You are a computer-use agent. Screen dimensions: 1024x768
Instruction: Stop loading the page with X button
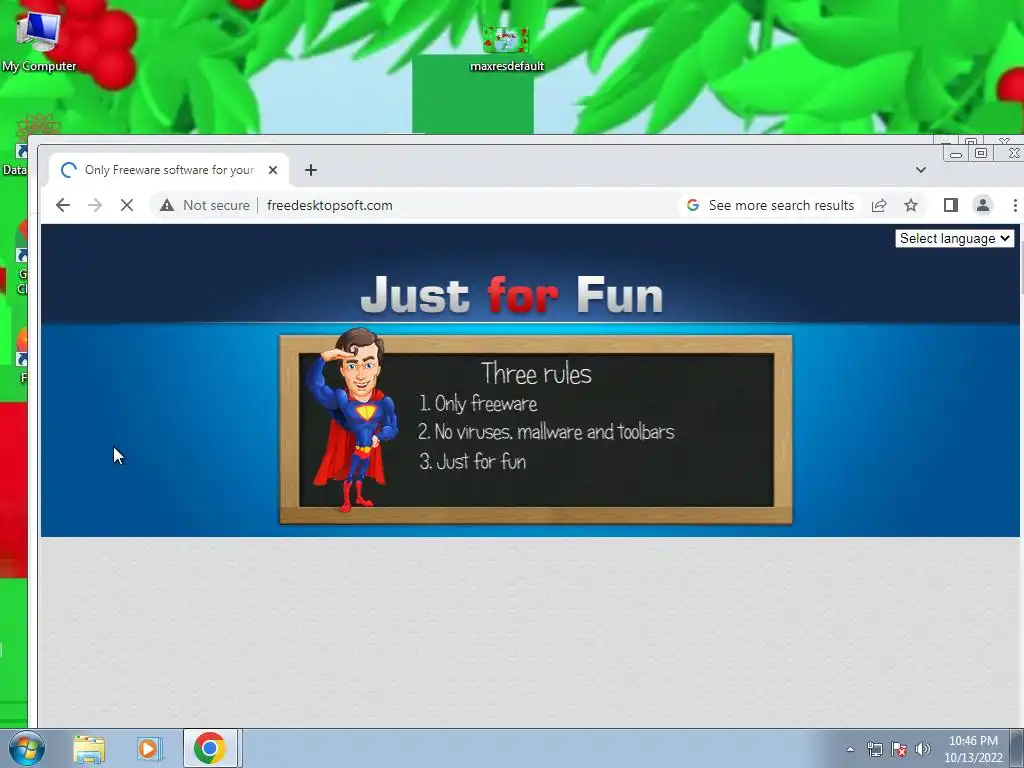coord(127,205)
